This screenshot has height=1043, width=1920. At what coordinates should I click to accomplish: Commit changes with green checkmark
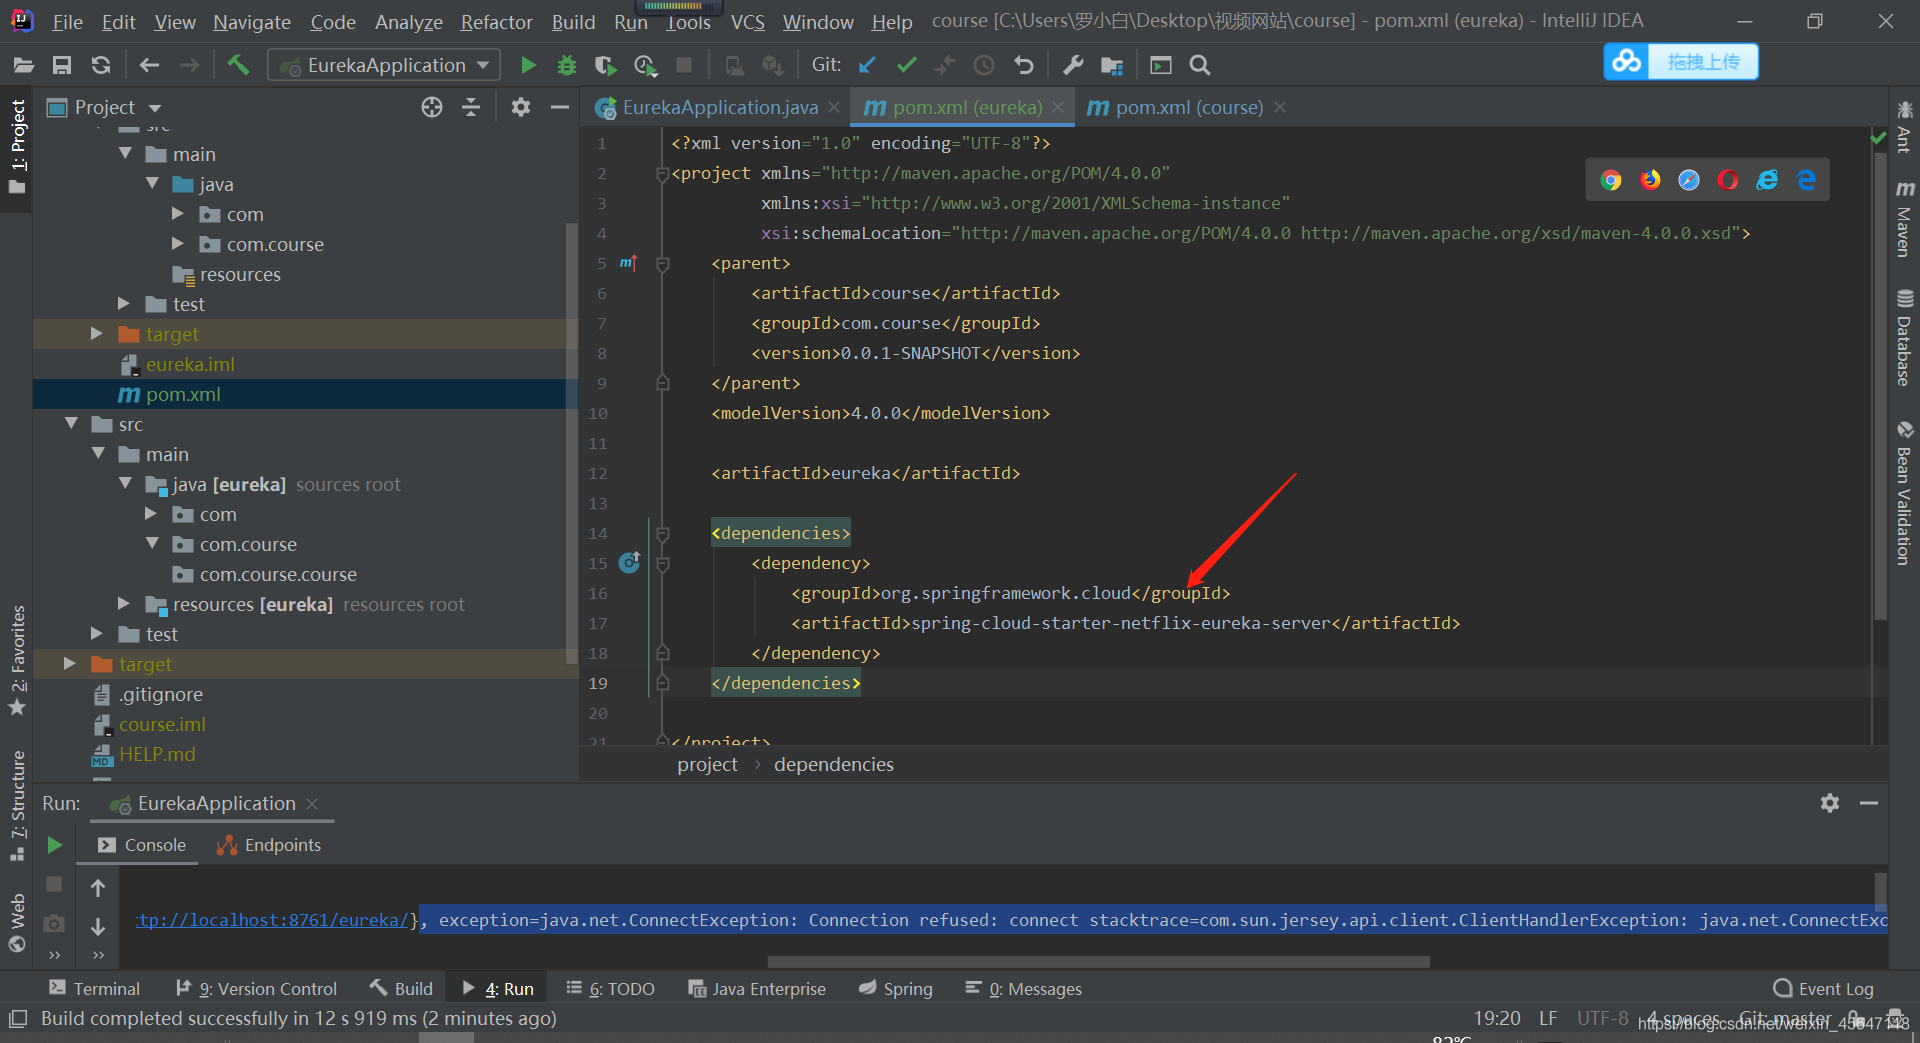tap(907, 65)
